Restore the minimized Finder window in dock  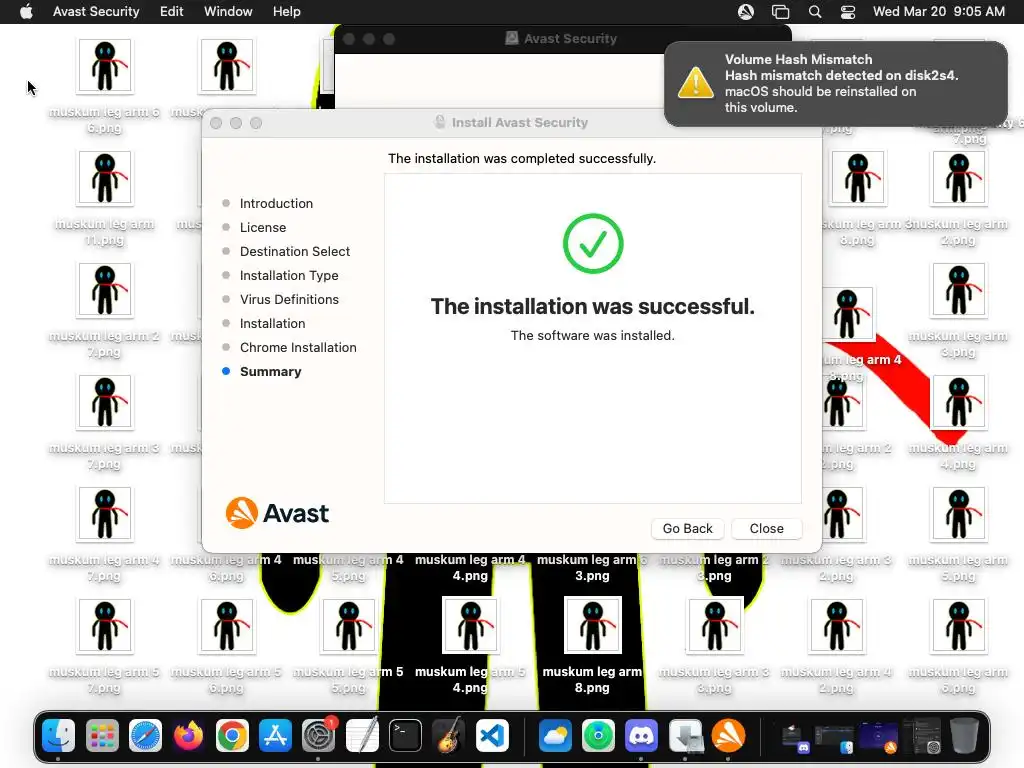tap(835, 737)
